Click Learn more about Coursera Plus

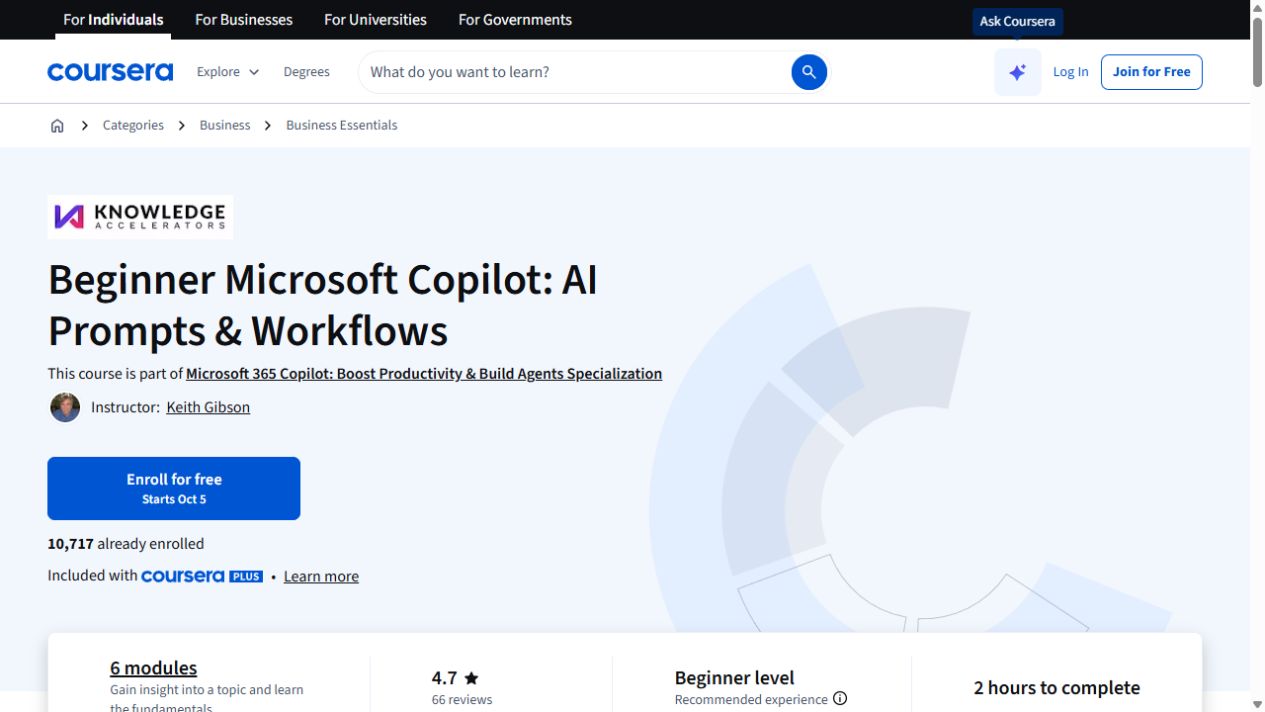coord(321,576)
